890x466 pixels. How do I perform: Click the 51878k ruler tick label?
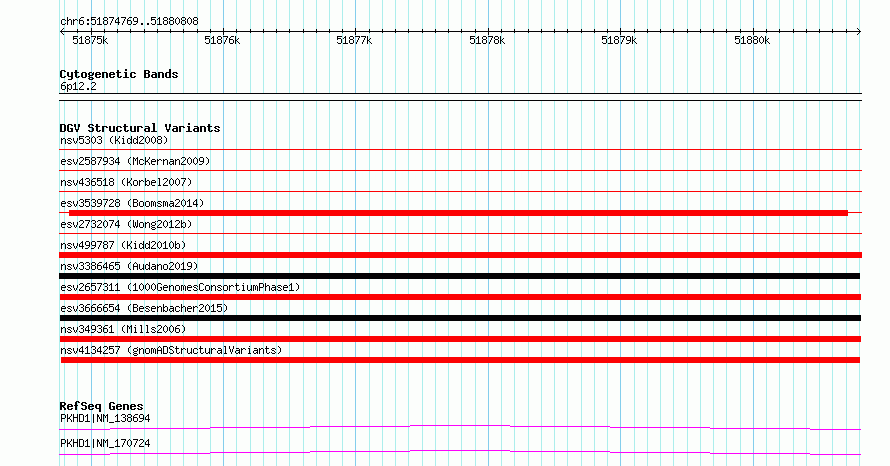click(487, 40)
